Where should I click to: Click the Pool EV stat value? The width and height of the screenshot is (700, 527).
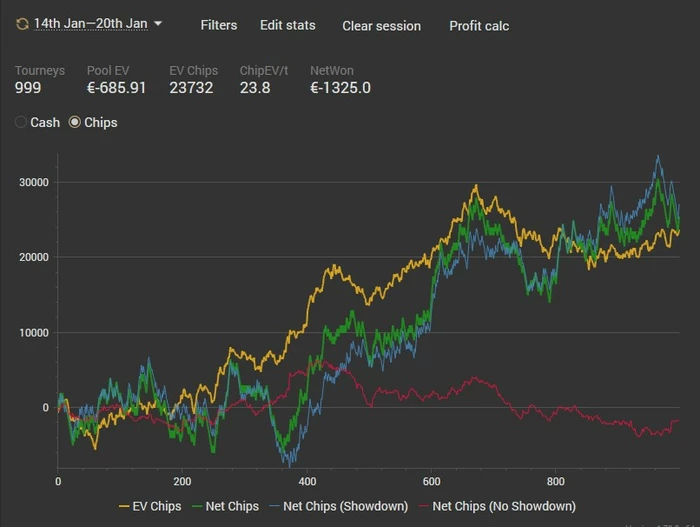pos(117,88)
